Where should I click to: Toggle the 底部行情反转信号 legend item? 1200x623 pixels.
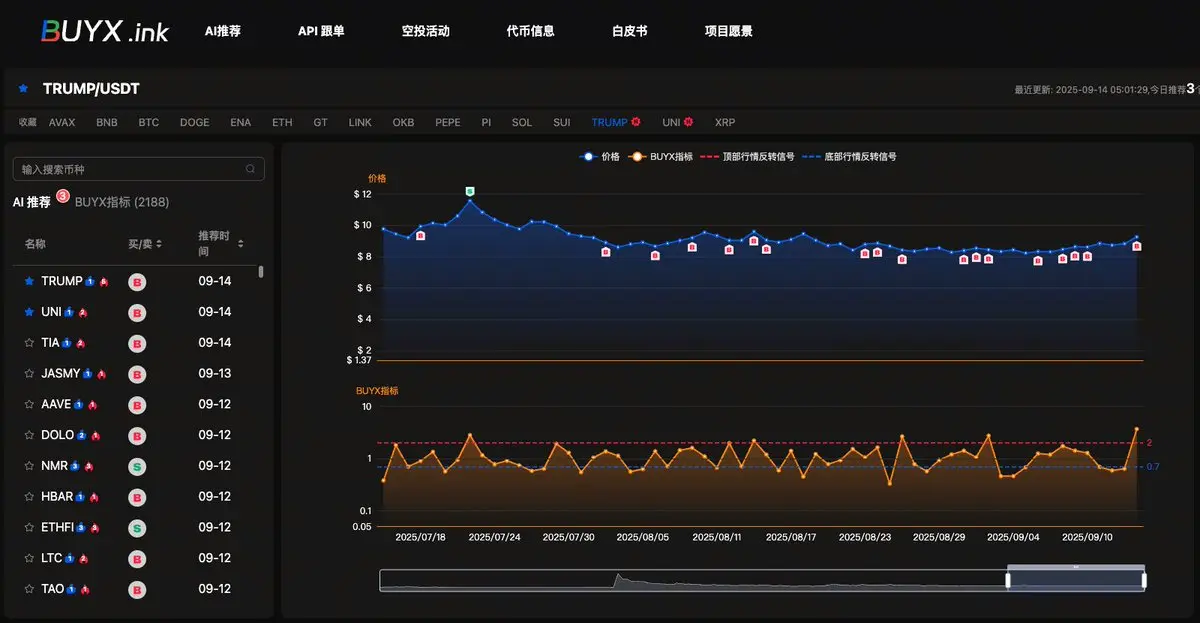850,157
